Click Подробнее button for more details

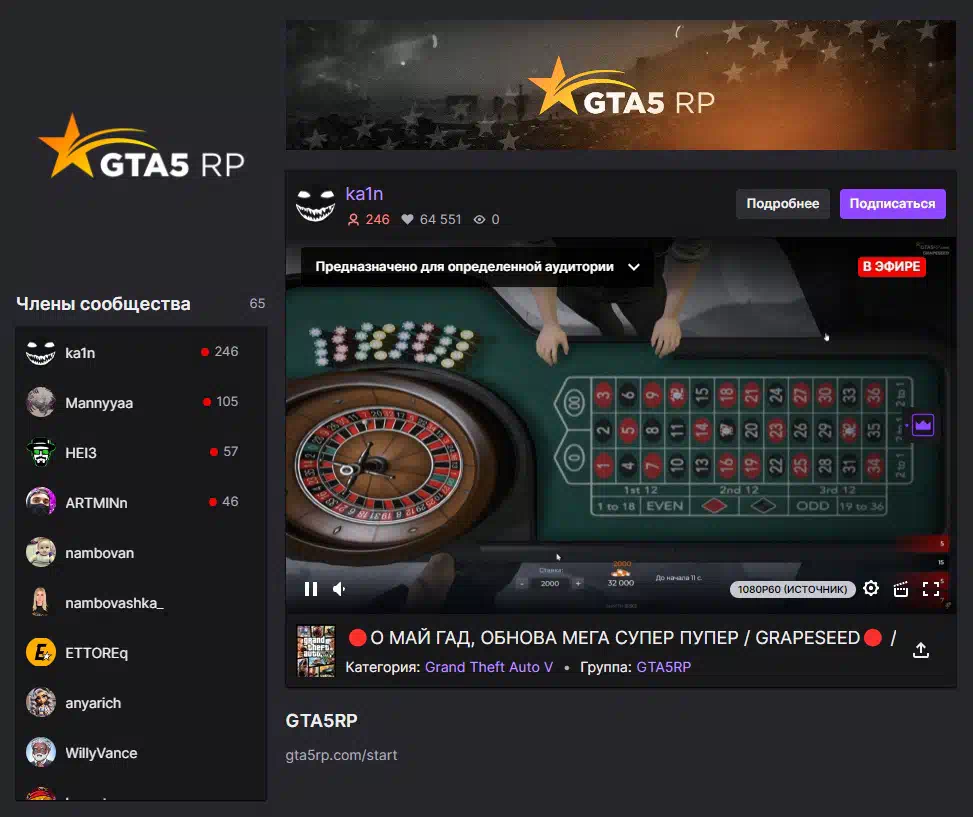pos(782,203)
